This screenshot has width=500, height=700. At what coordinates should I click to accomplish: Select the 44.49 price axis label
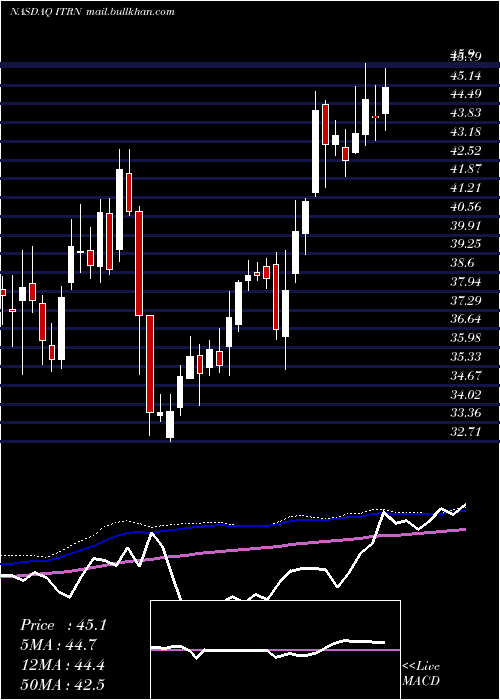point(466,94)
